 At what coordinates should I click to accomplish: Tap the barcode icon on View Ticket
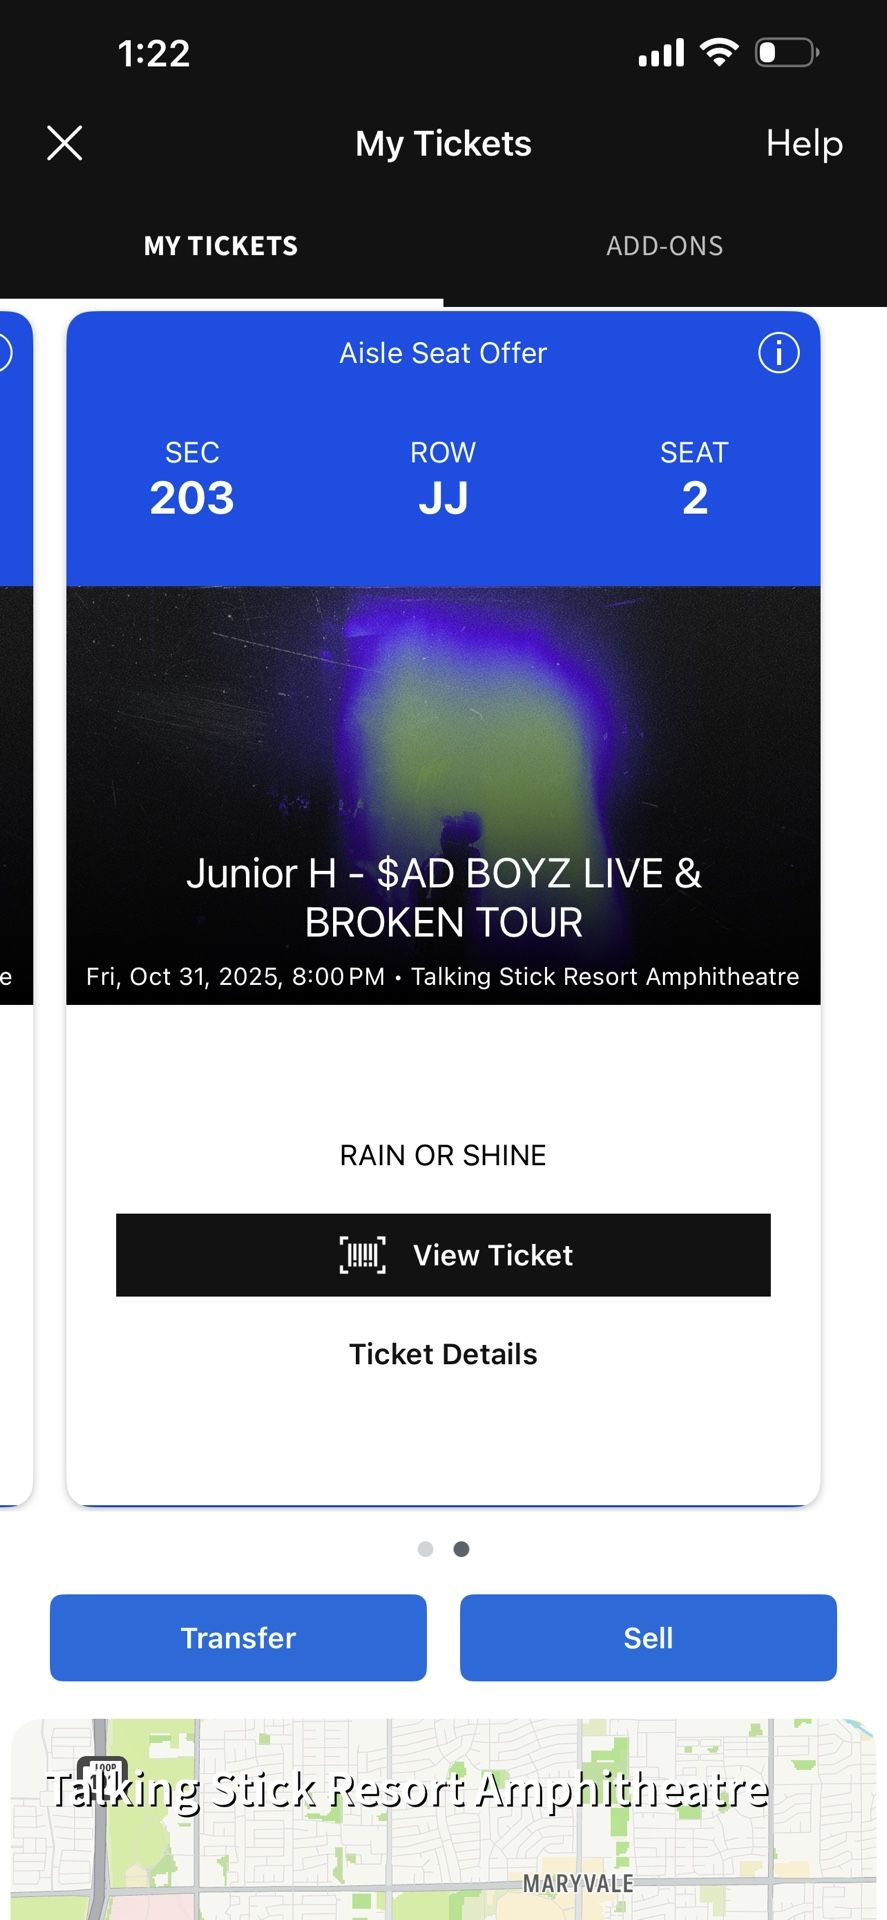coord(363,1255)
